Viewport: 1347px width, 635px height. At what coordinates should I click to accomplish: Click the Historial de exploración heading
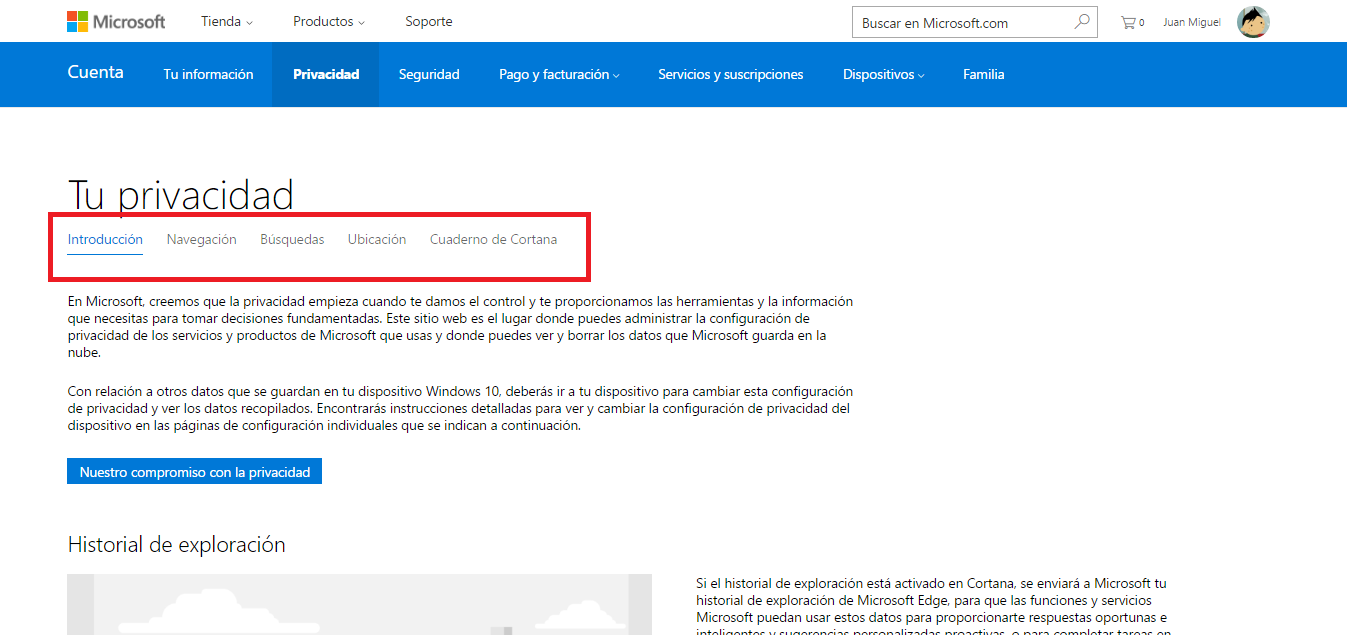[x=177, y=545]
